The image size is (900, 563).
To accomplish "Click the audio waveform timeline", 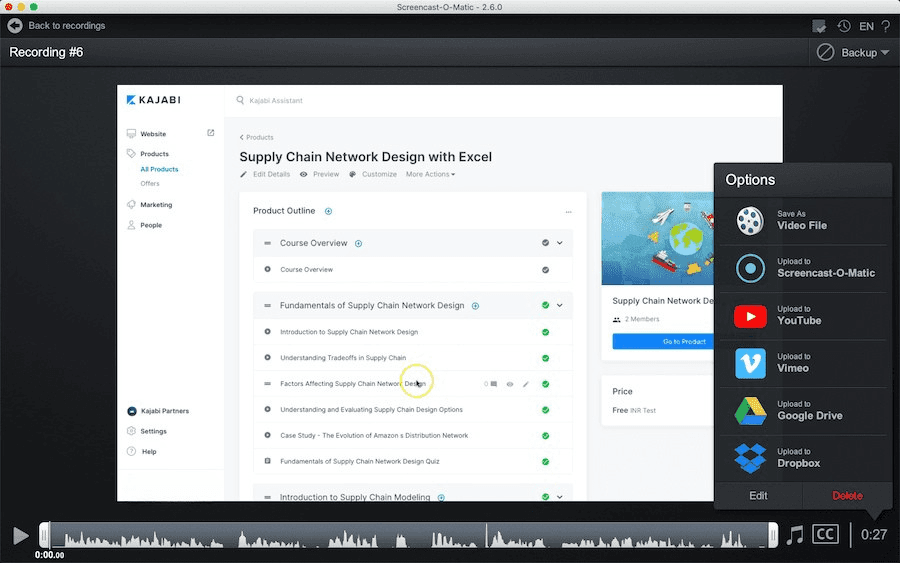I will click(x=400, y=535).
